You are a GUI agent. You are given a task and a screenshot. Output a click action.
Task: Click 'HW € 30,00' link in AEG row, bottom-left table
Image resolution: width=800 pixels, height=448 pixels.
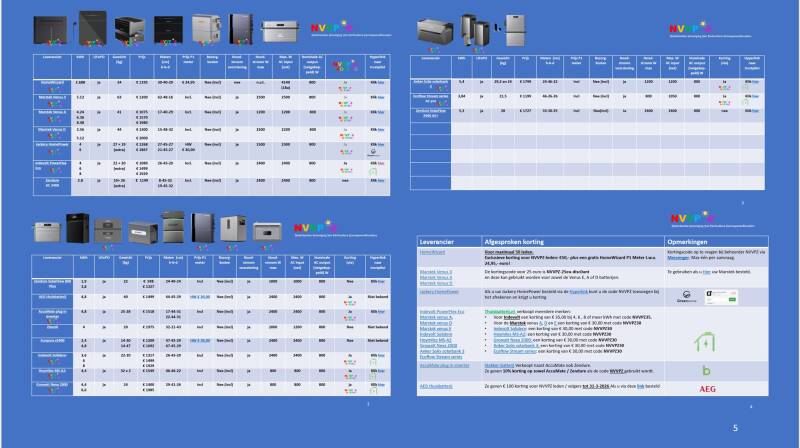(200, 296)
